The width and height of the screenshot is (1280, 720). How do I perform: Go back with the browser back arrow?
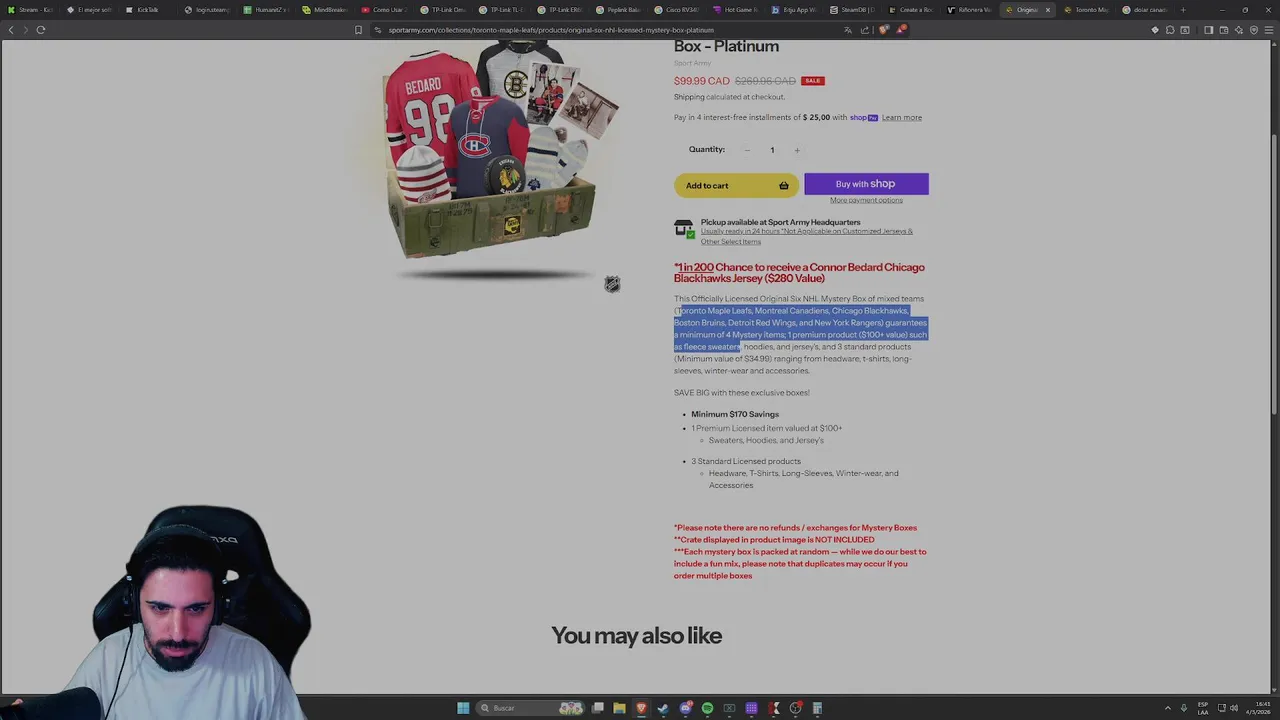11,30
